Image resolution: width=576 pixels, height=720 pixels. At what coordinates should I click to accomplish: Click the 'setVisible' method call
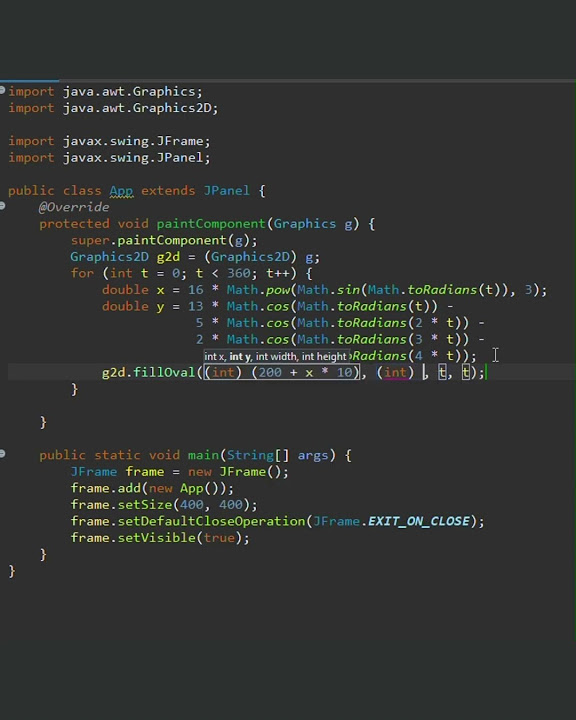(x=156, y=538)
